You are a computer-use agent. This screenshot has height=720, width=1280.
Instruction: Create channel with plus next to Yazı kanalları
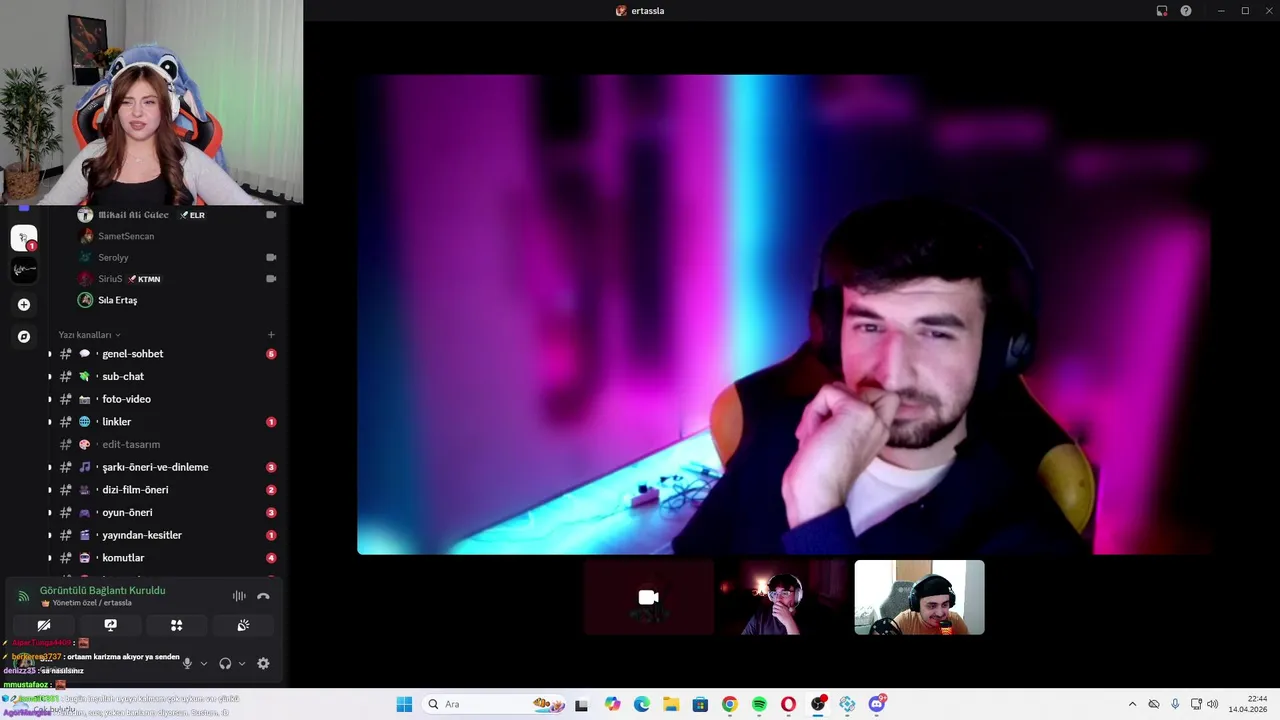pyautogui.click(x=271, y=335)
